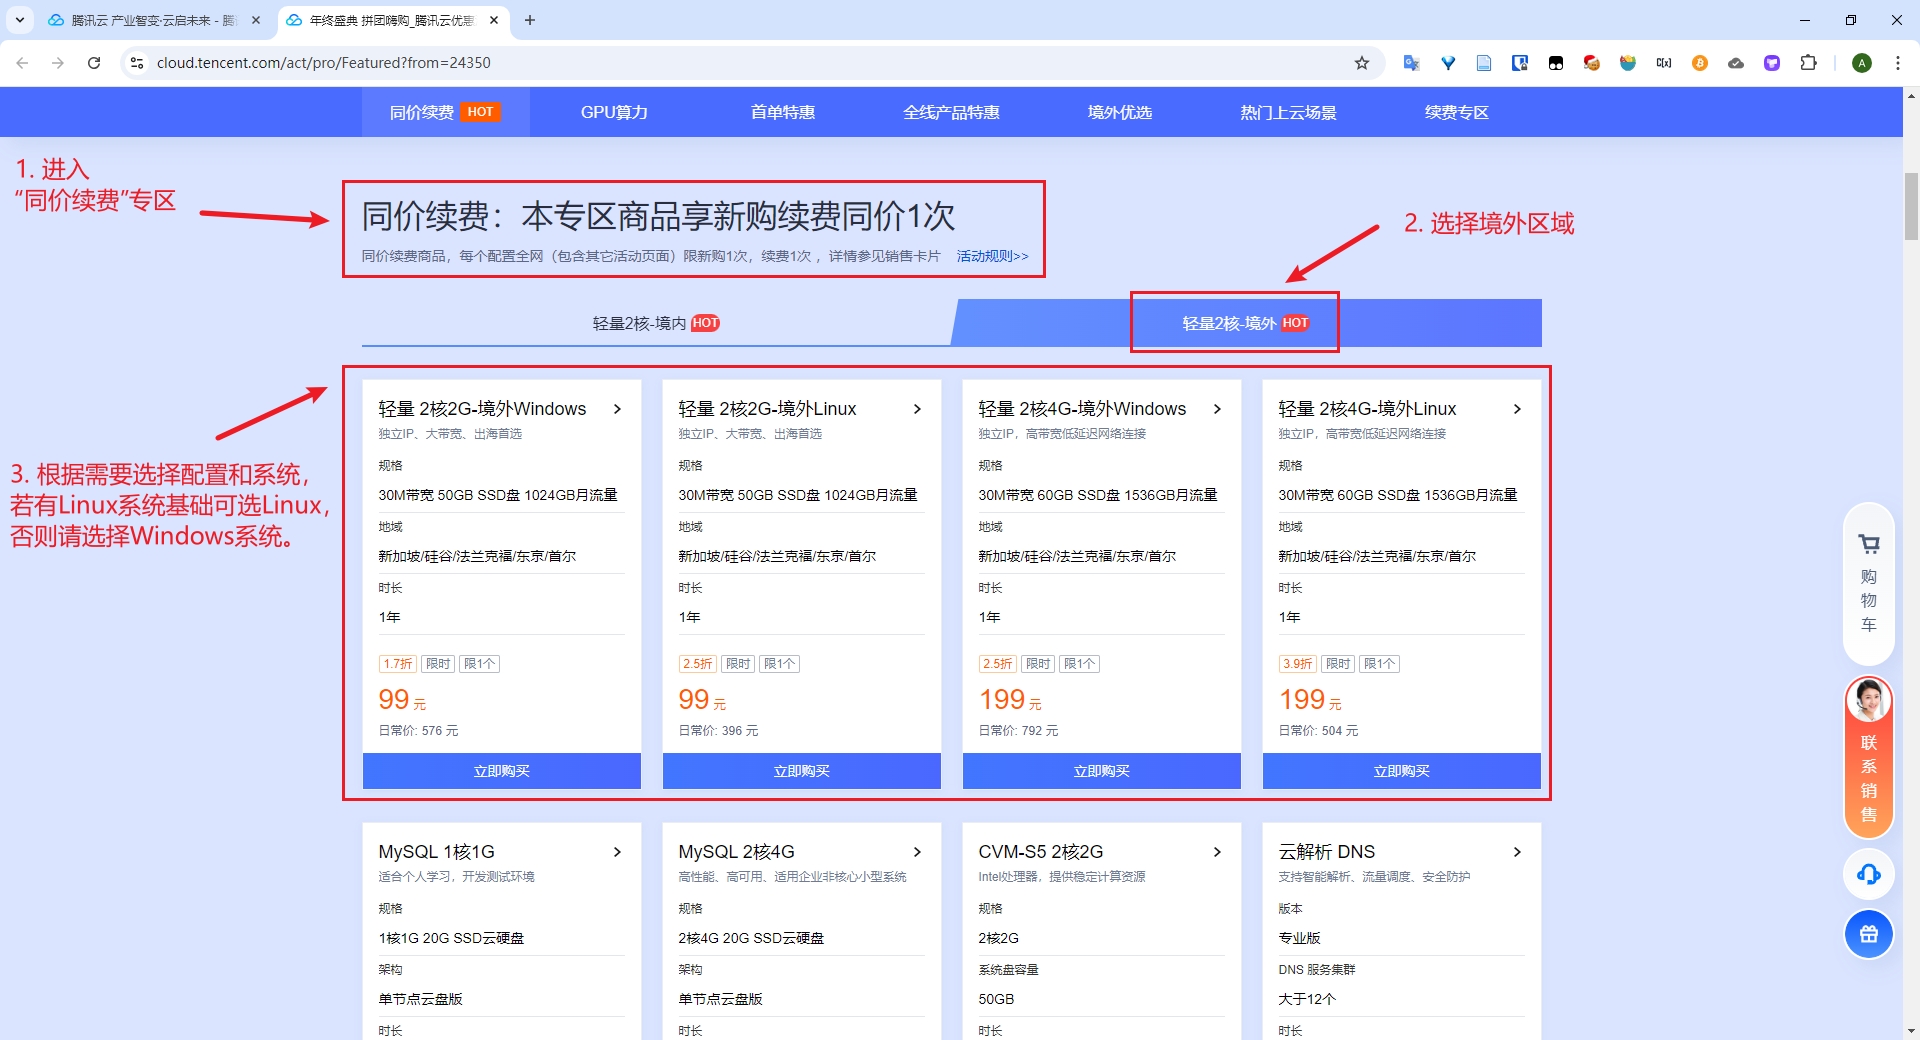Click 立即购买 for 2核2G-境外Linux

[x=802, y=771]
